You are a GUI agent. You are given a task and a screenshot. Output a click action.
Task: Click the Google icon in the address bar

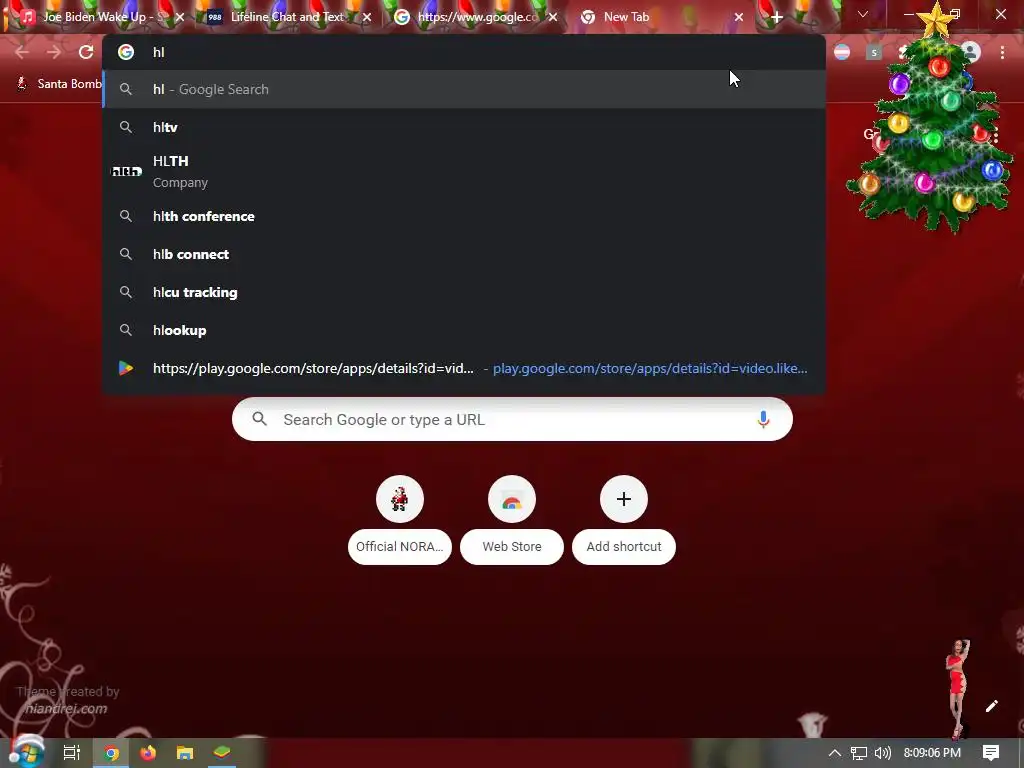point(126,52)
